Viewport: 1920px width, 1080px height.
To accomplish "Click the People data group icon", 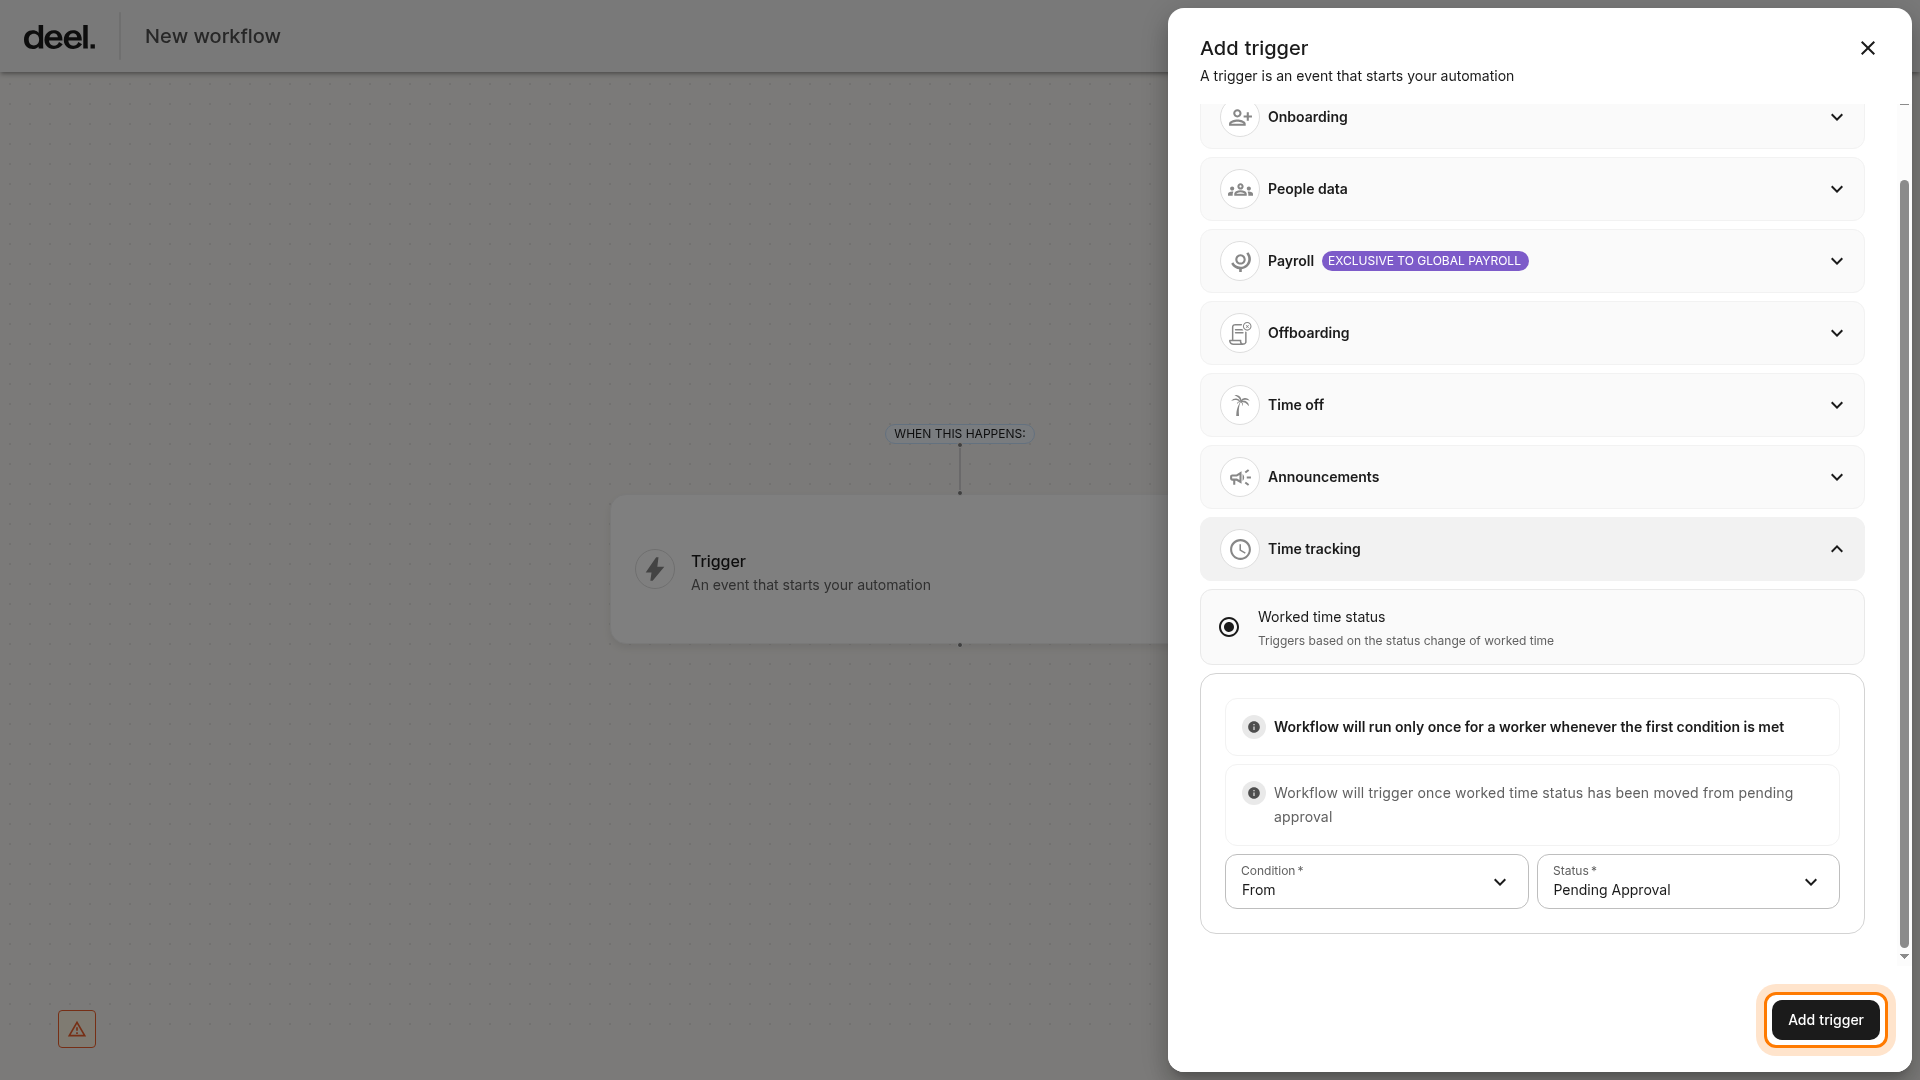I will point(1240,189).
